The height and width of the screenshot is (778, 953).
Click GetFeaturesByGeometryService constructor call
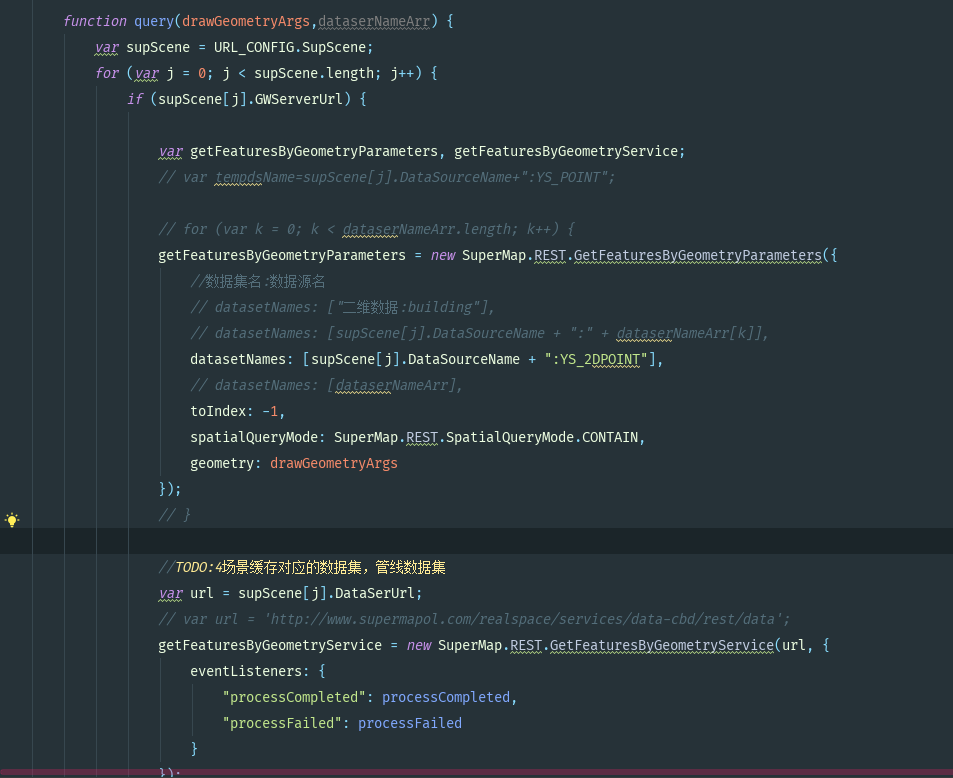[662, 645]
